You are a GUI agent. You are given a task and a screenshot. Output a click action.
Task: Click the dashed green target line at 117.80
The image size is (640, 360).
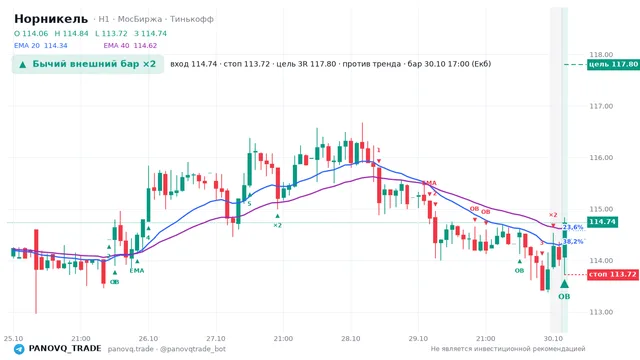coord(575,64)
